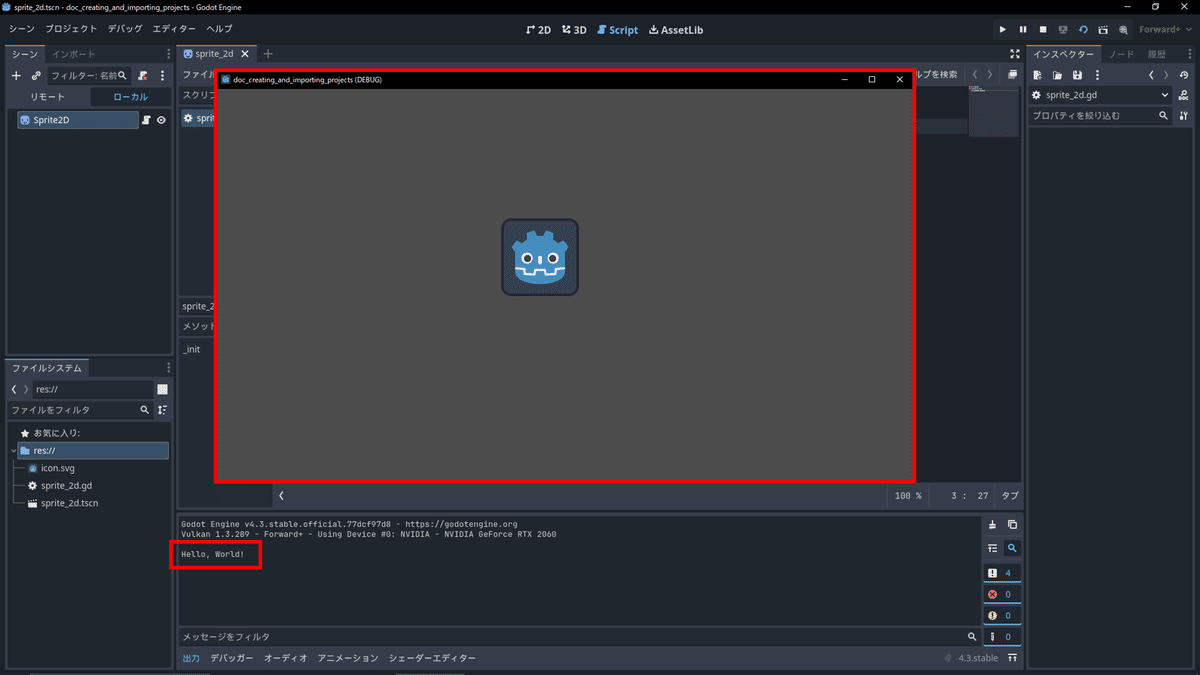
Task: Open Inspector object history list
Action: [x=1184, y=75]
